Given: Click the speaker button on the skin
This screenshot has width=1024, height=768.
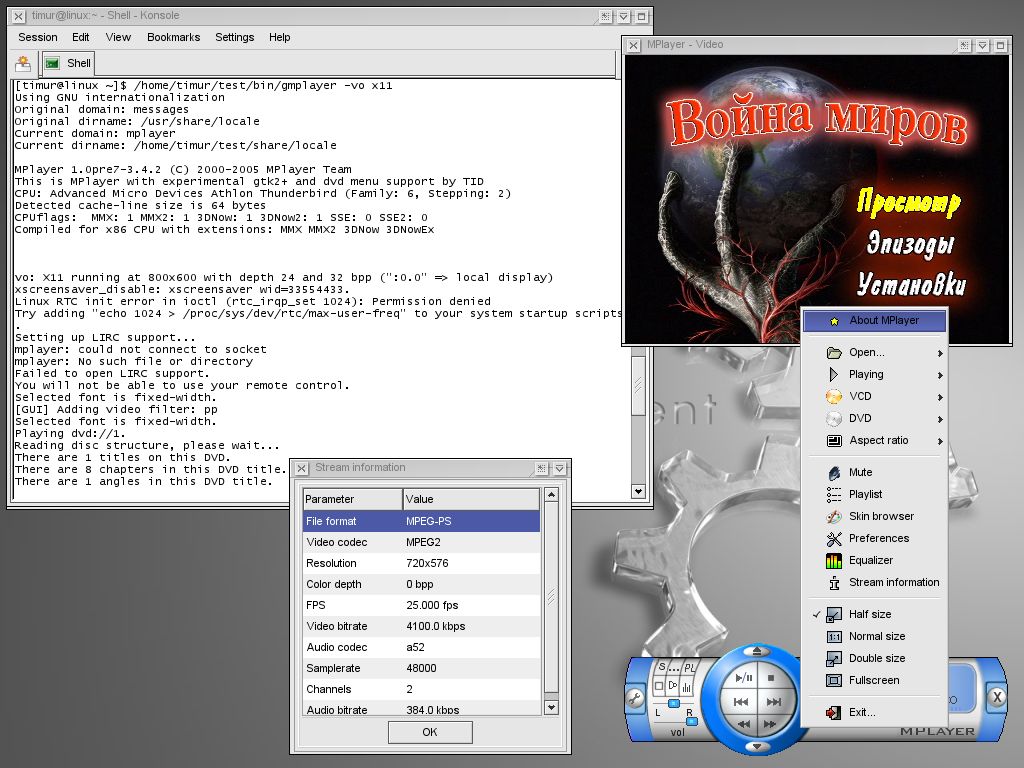Looking at the screenshot, I should pos(673,685).
